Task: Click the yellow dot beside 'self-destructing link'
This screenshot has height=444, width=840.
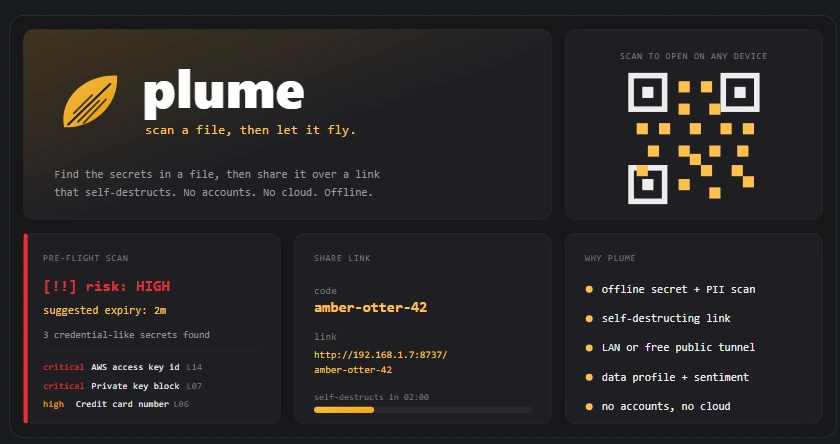Action: click(589, 319)
